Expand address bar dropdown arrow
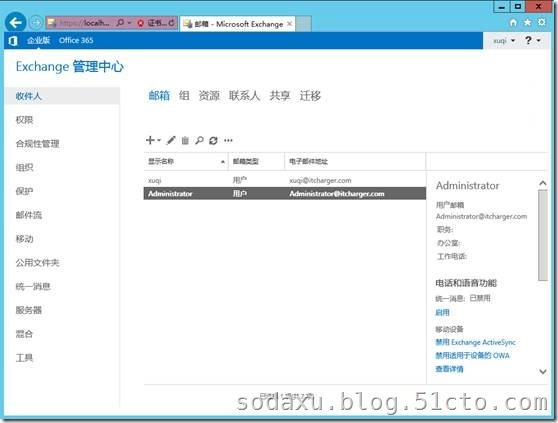Screen dimensions: 558x423 click(129, 23)
